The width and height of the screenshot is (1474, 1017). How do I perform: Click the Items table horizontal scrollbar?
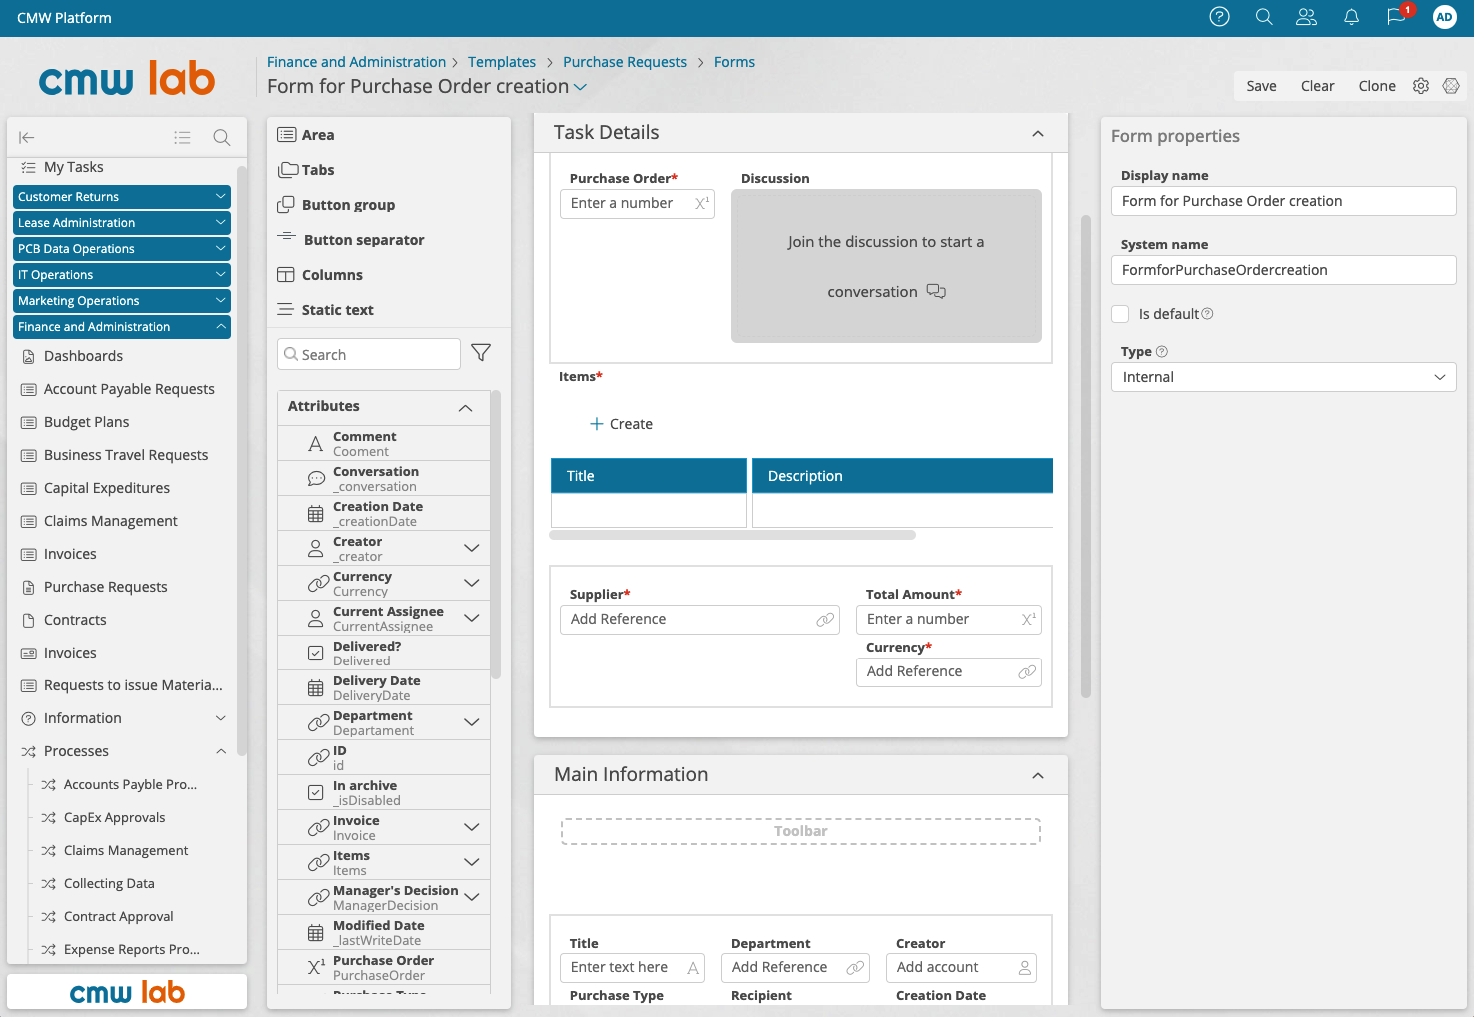click(733, 535)
